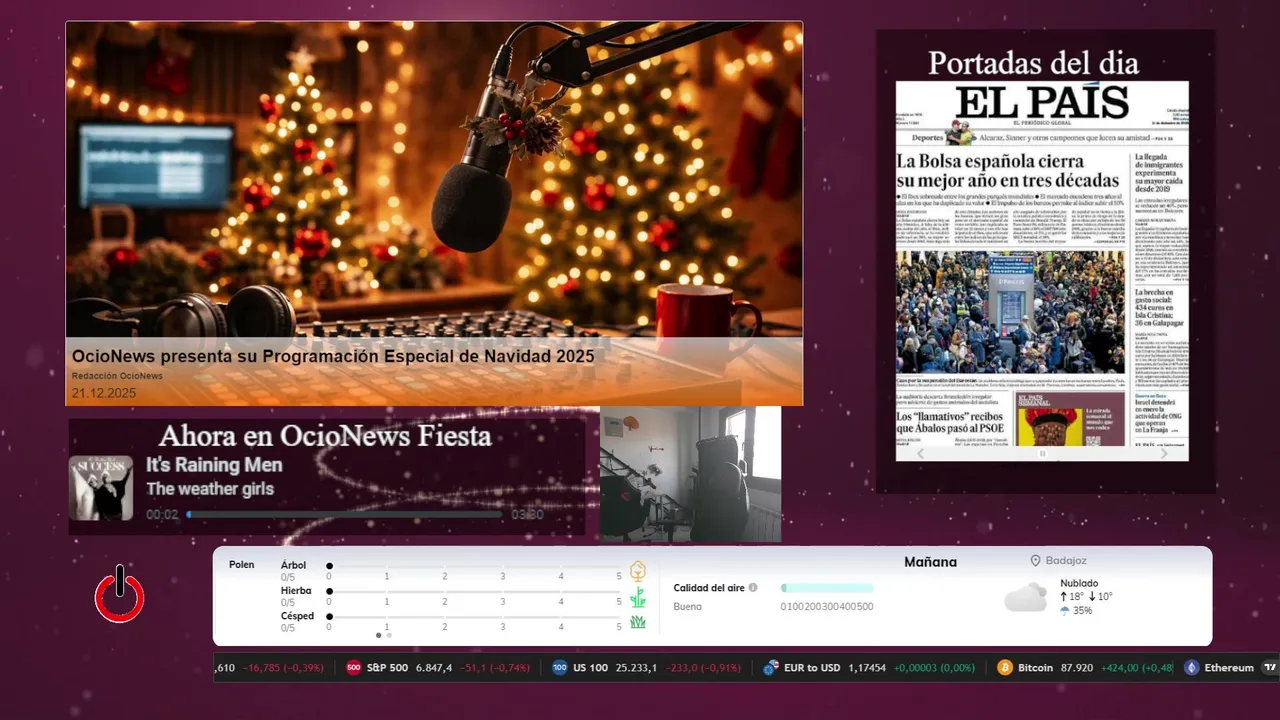This screenshot has height=720, width=1280.
Task: Go to previous front page with left chevron
Action: [x=921, y=453]
